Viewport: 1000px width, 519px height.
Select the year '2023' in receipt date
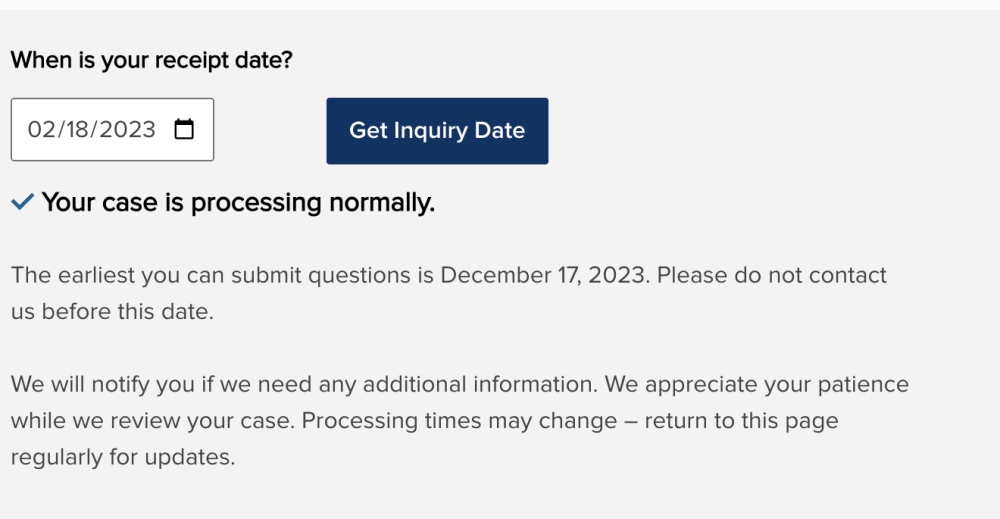(127, 129)
